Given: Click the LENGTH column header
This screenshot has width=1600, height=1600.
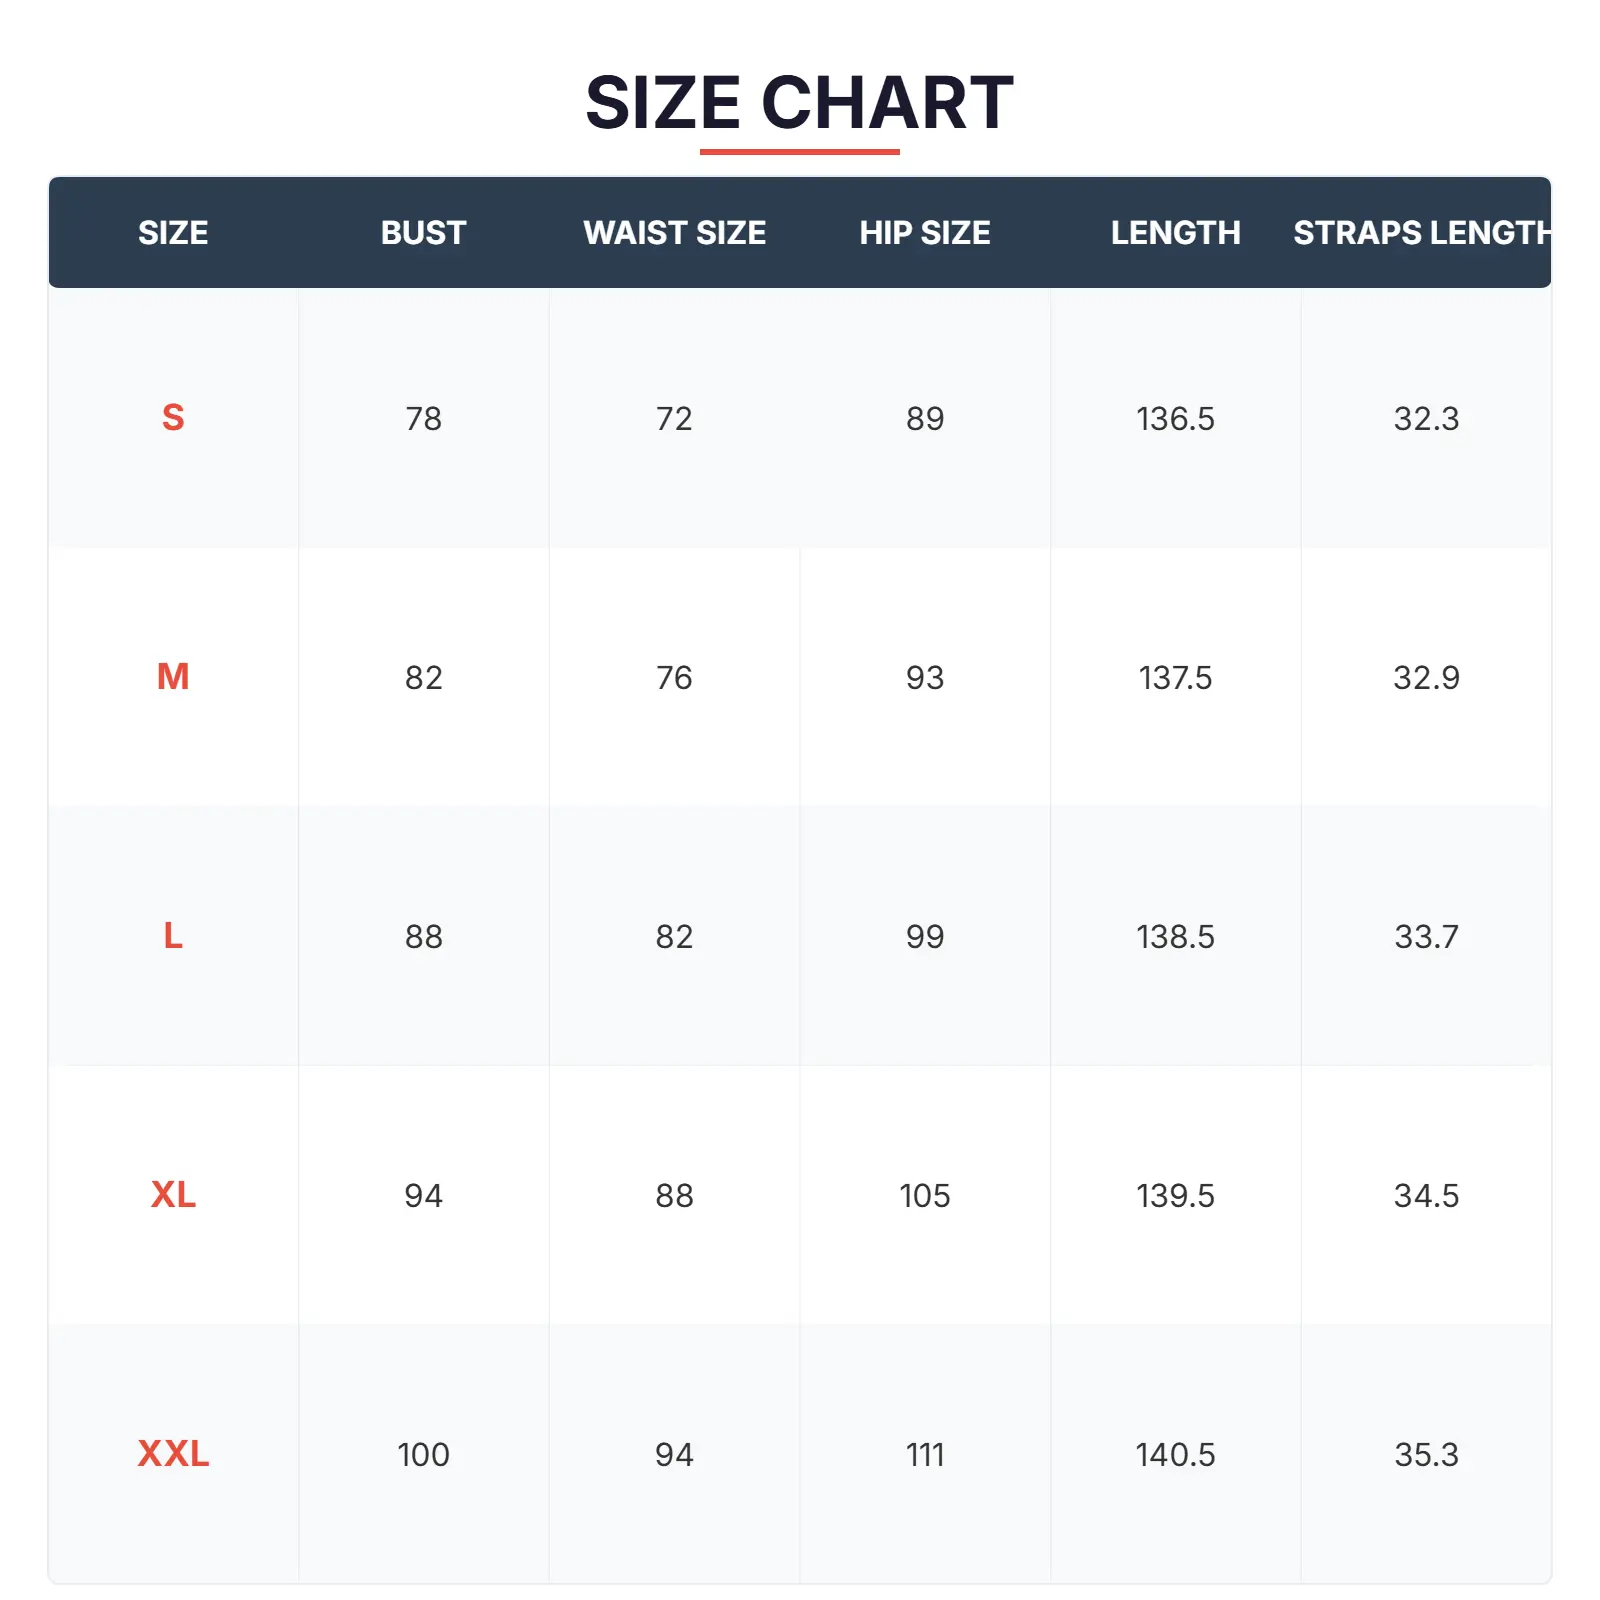Looking at the screenshot, I should 1175,233.
